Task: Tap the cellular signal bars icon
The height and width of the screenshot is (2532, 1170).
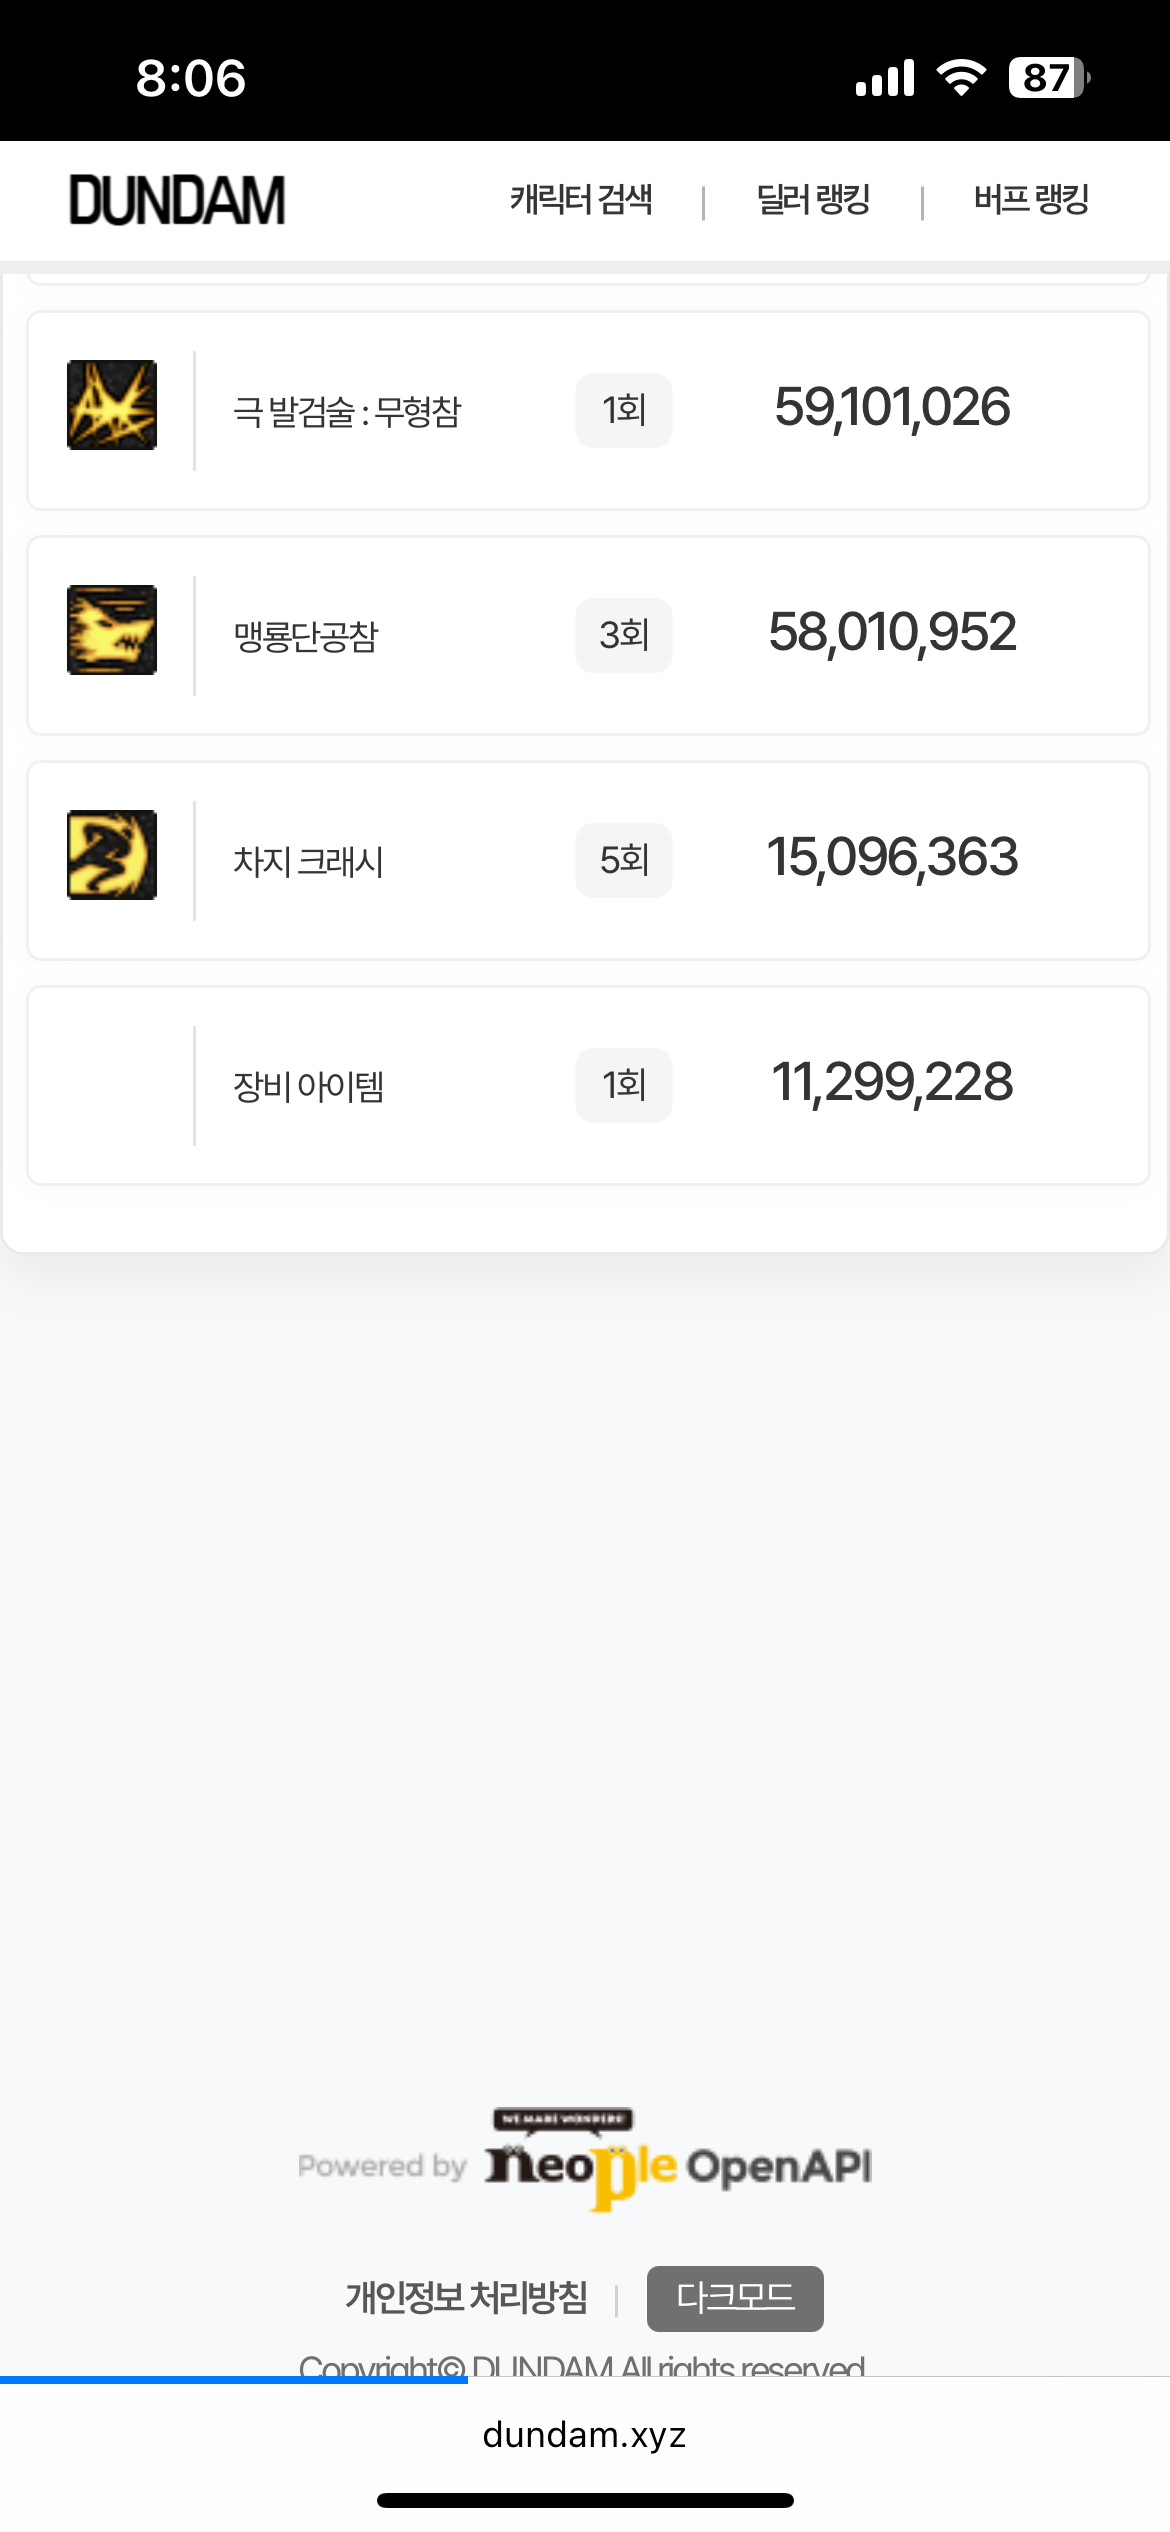Action: pyautogui.click(x=885, y=78)
